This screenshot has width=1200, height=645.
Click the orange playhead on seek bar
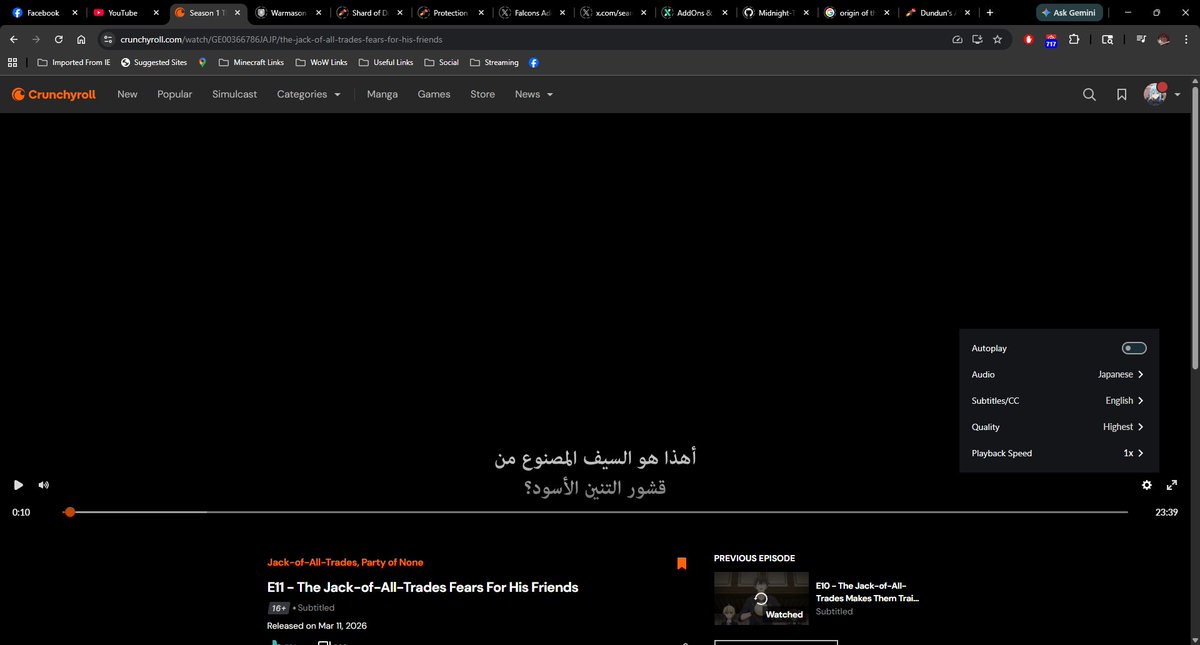(69, 512)
